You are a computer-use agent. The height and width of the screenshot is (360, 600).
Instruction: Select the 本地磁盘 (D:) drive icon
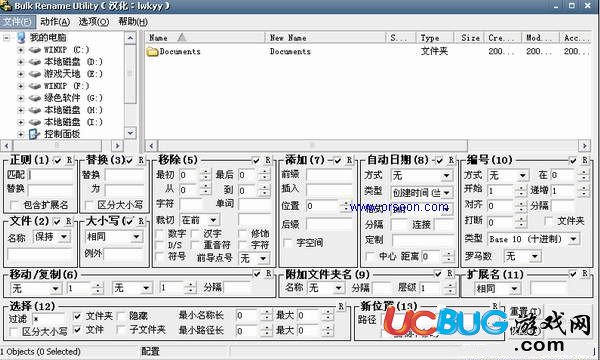(35, 62)
